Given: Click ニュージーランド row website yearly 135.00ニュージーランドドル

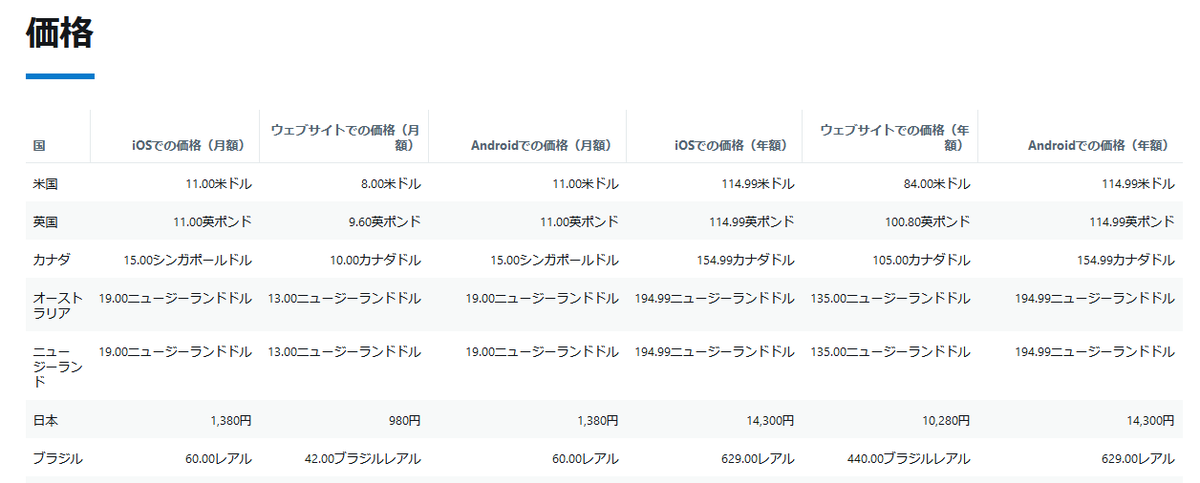Looking at the screenshot, I should (890, 351).
